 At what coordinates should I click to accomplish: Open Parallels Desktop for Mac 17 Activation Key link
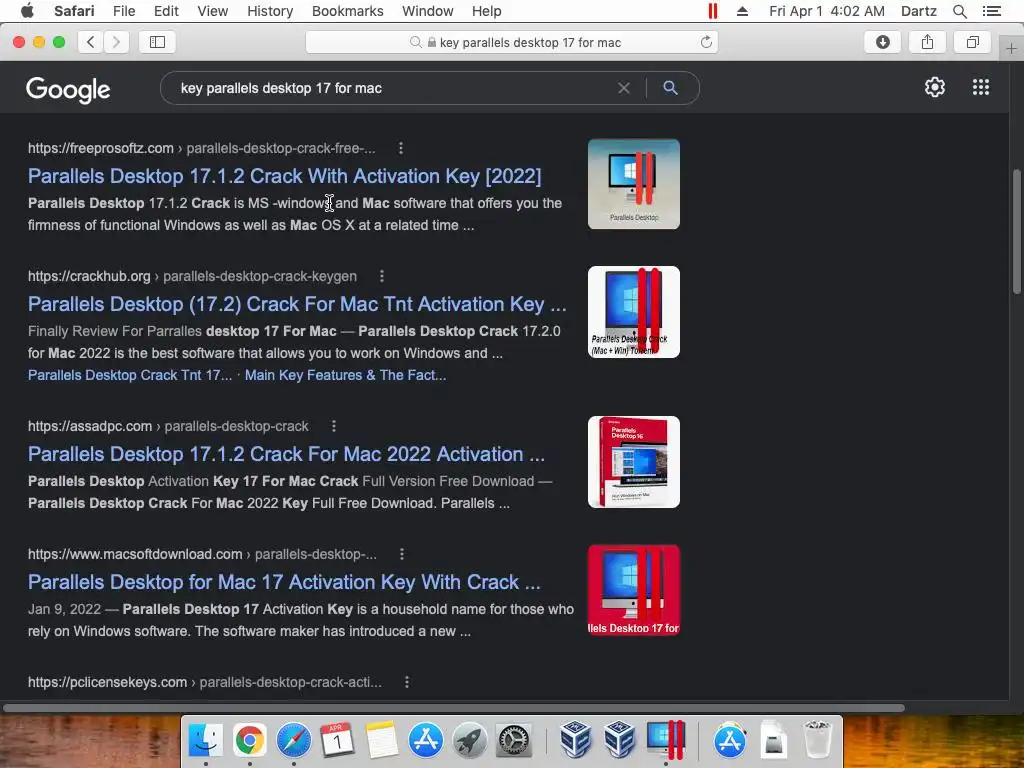(284, 583)
